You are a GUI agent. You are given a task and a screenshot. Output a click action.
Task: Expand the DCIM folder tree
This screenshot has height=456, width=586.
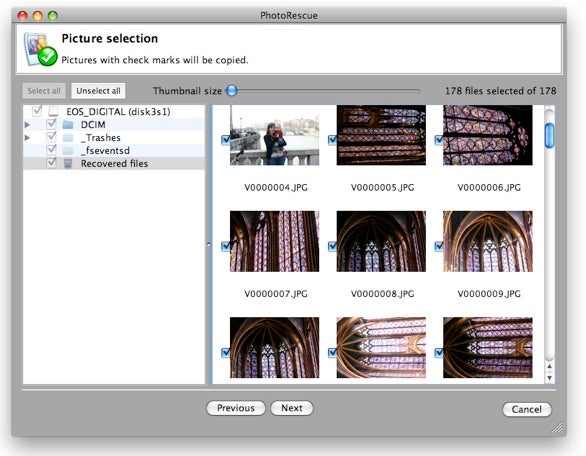pyautogui.click(x=27, y=124)
